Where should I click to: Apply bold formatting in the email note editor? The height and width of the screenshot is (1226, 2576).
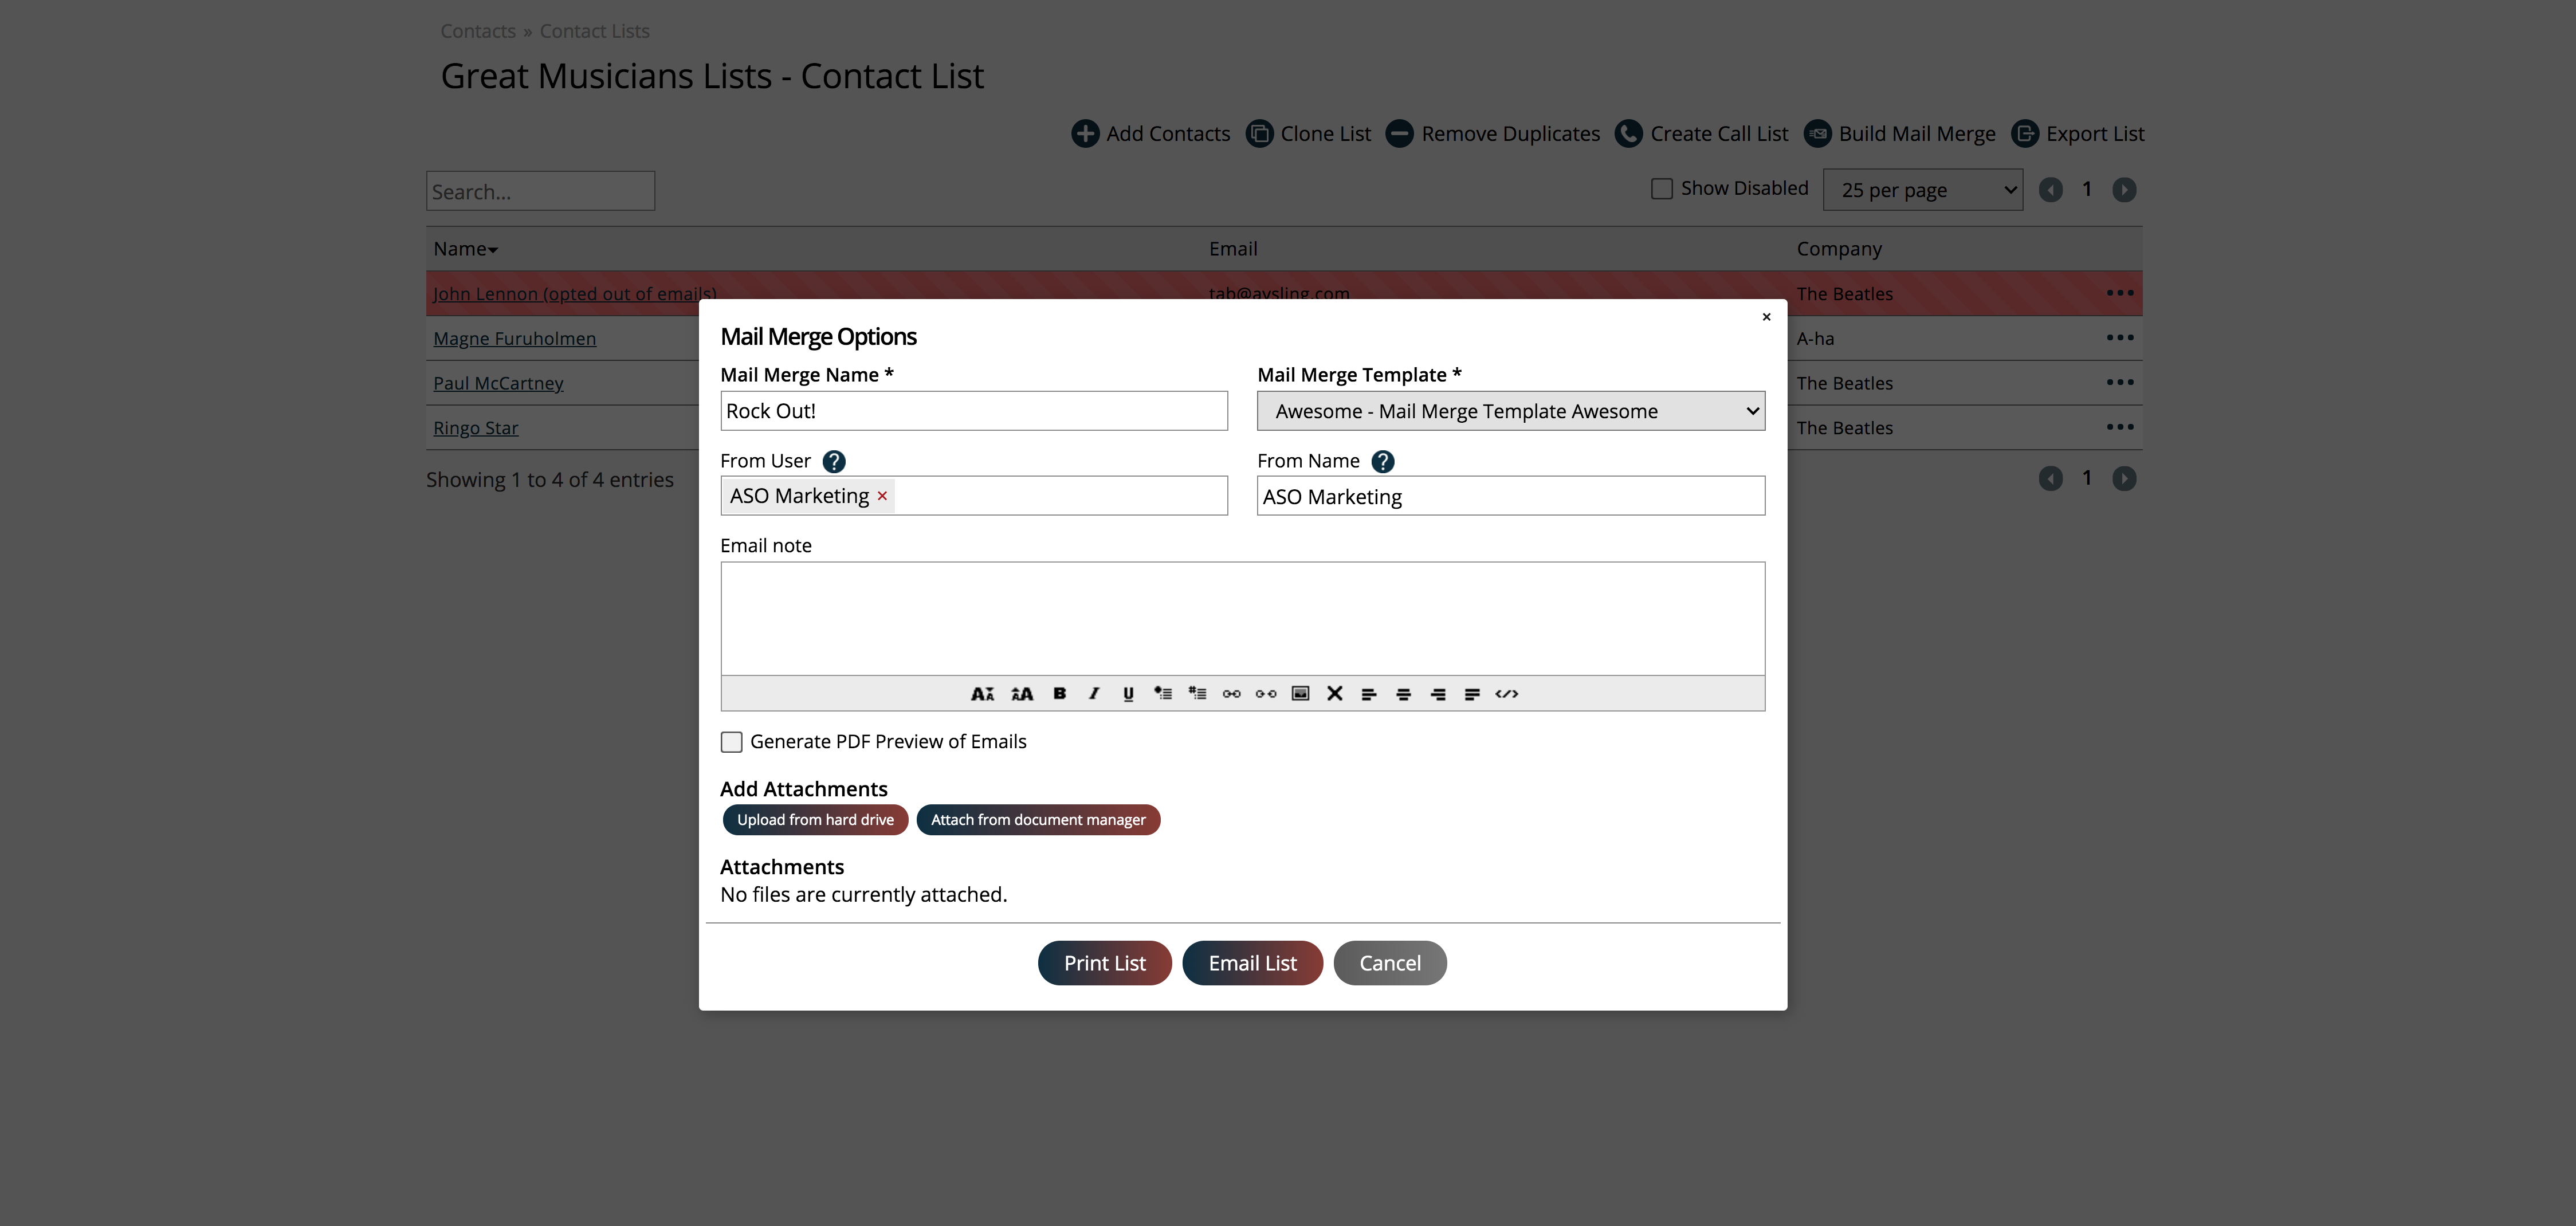[1059, 693]
